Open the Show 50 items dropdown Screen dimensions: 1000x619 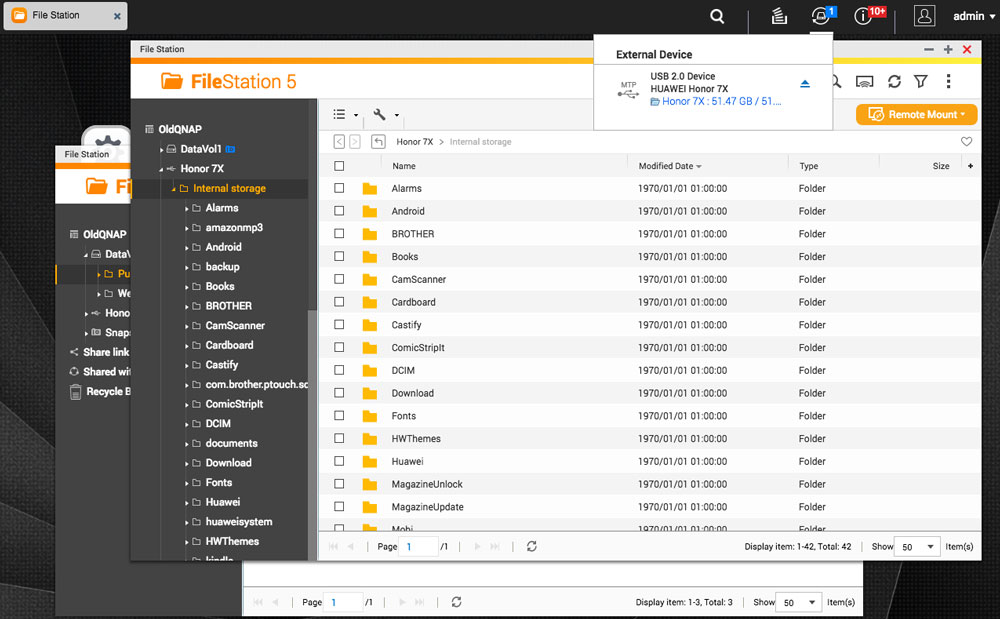click(917, 547)
